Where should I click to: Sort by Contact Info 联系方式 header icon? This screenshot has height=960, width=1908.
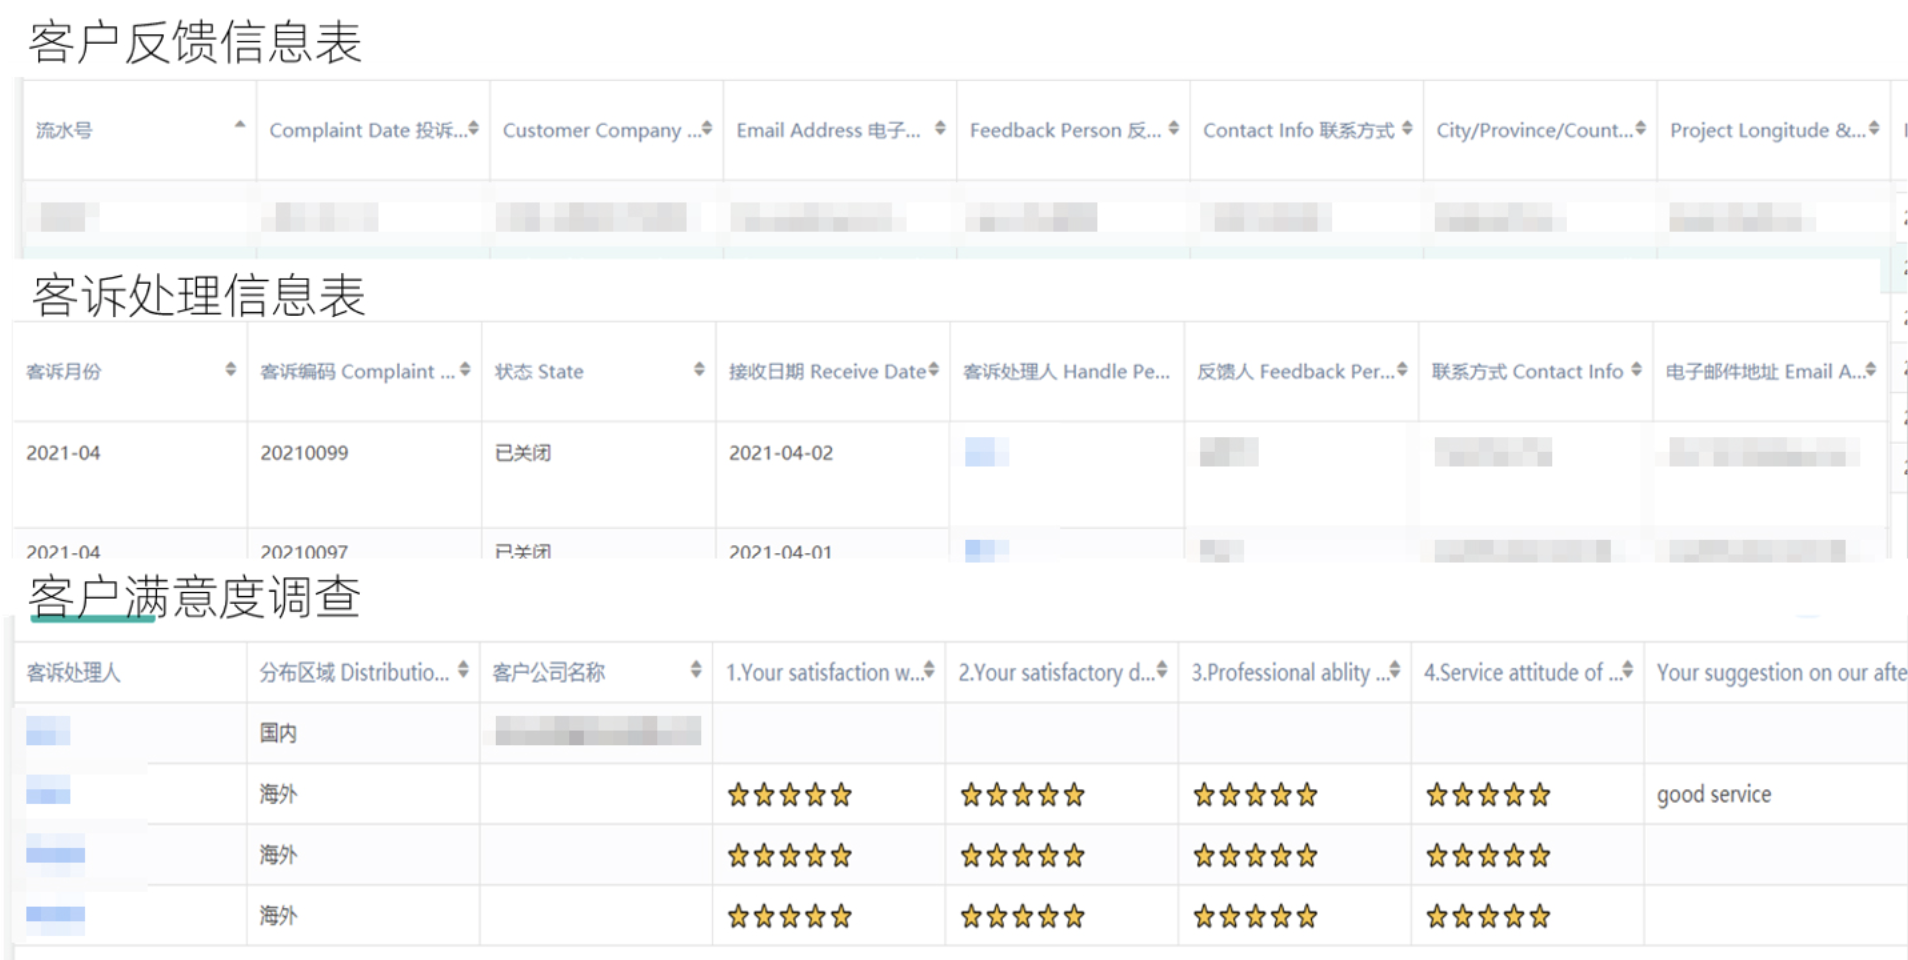(1407, 128)
